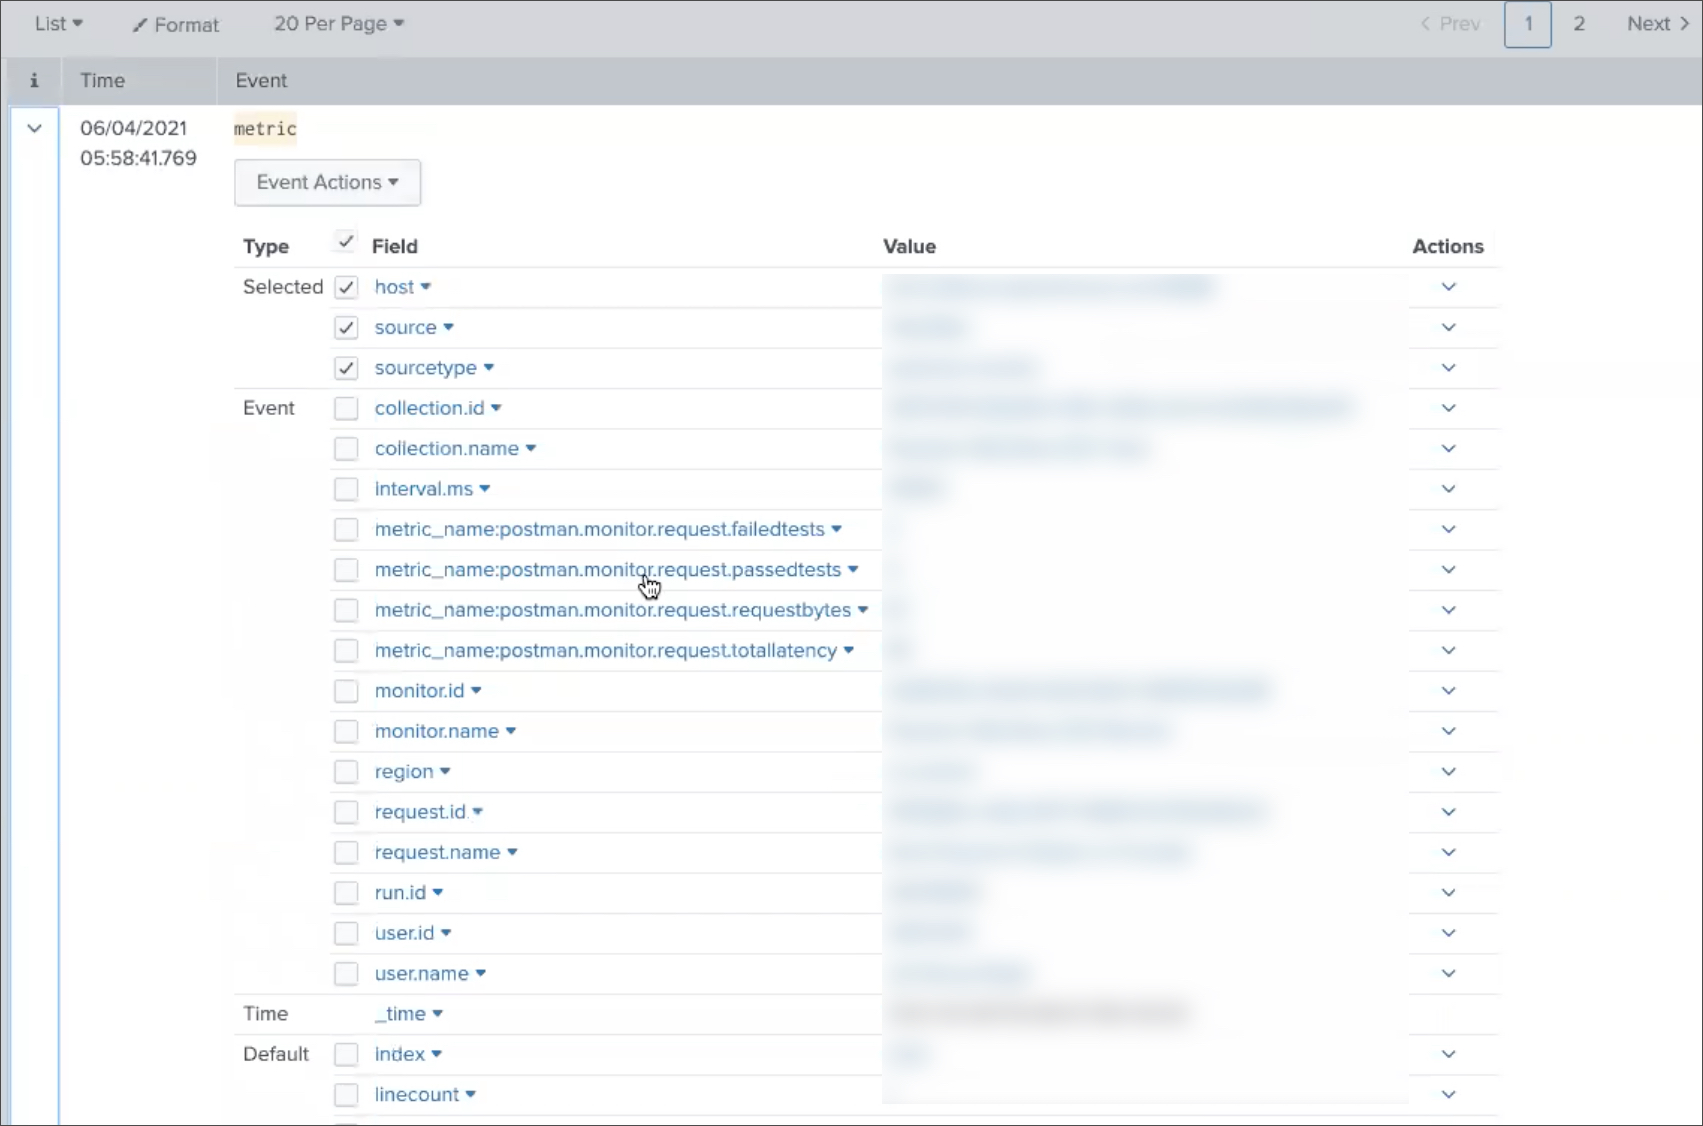Open actions chevron for region row
The height and width of the screenshot is (1126, 1703).
(x=1448, y=771)
